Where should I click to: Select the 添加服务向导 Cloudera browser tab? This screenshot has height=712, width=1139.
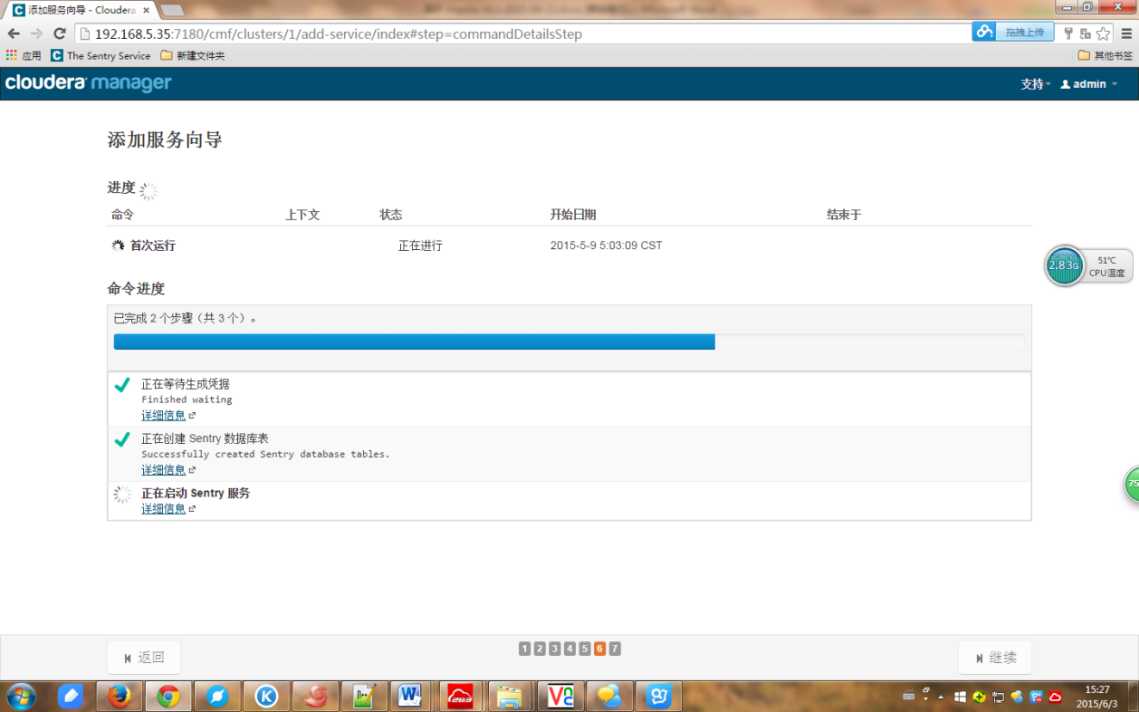click(81, 10)
